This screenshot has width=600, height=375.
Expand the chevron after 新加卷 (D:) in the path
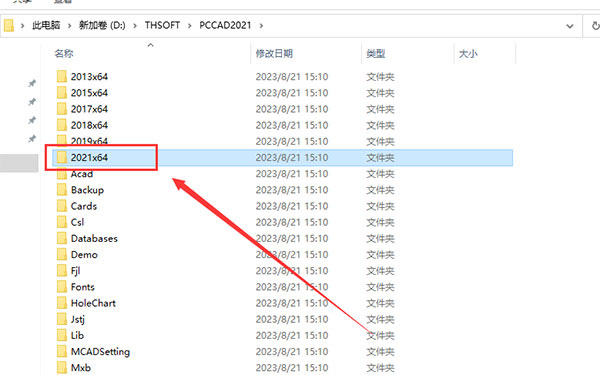tap(135, 26)
